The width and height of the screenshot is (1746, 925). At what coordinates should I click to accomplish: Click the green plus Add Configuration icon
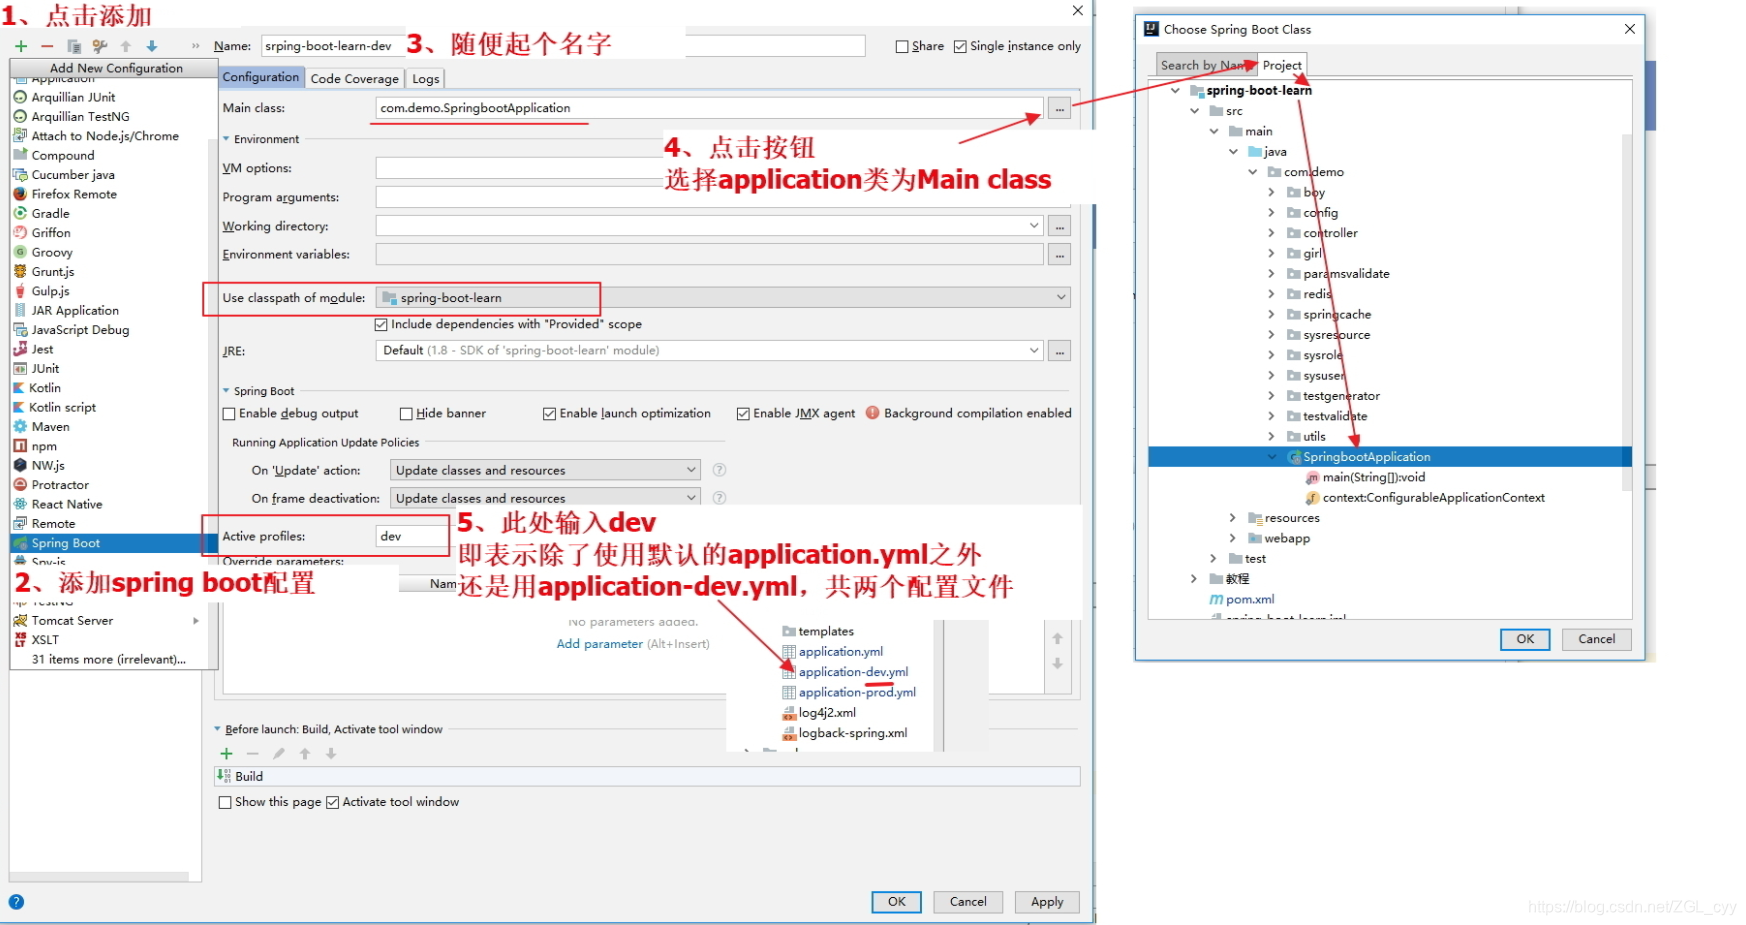coord(21,46)
